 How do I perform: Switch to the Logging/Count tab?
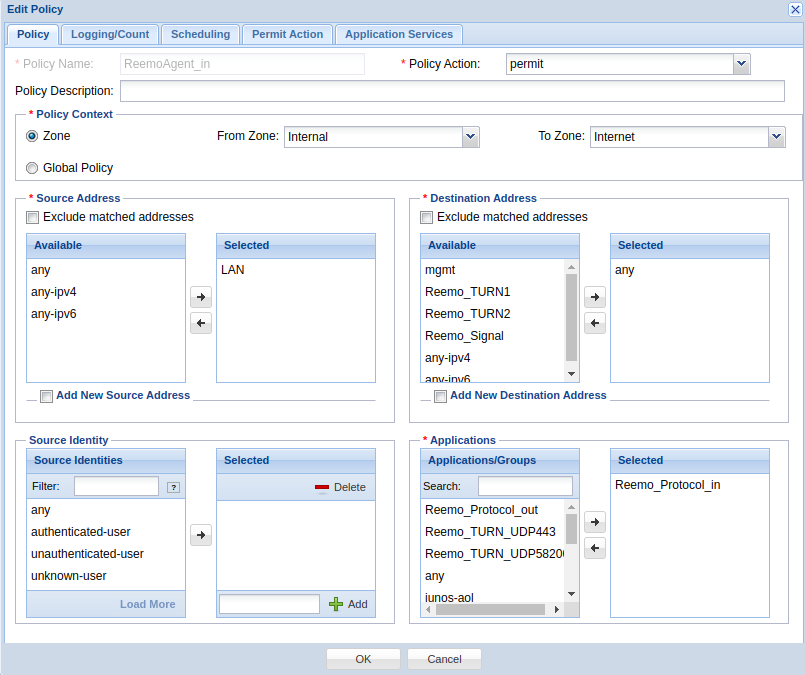point(110,34)
